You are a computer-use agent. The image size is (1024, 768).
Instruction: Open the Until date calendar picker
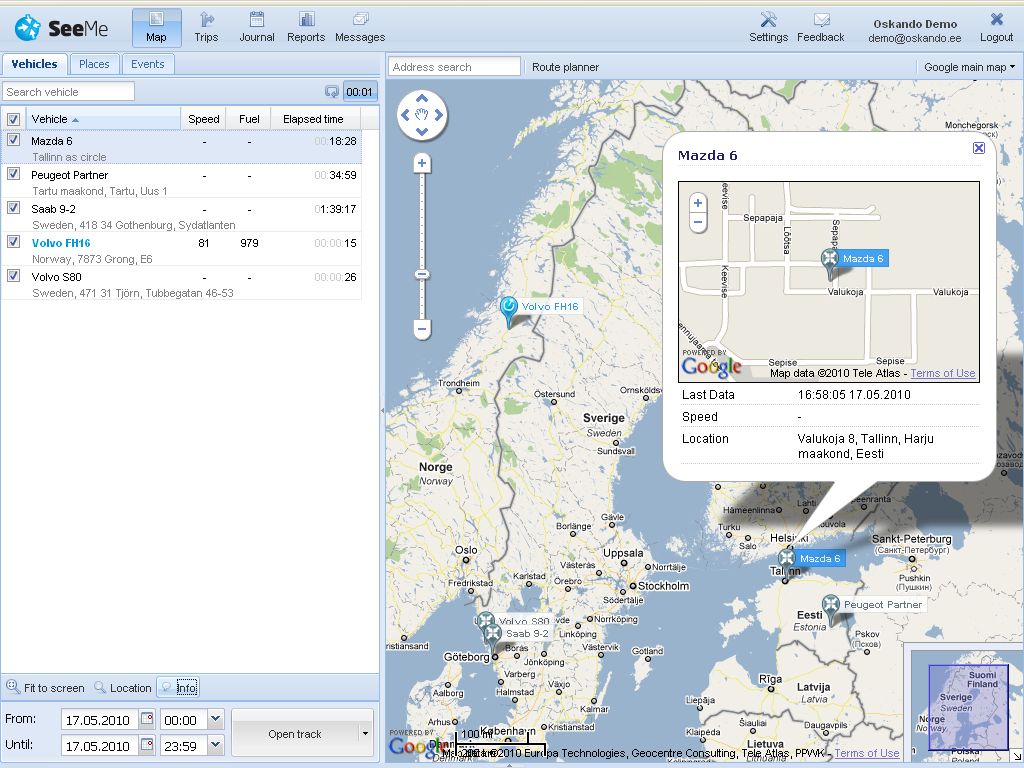148,744
